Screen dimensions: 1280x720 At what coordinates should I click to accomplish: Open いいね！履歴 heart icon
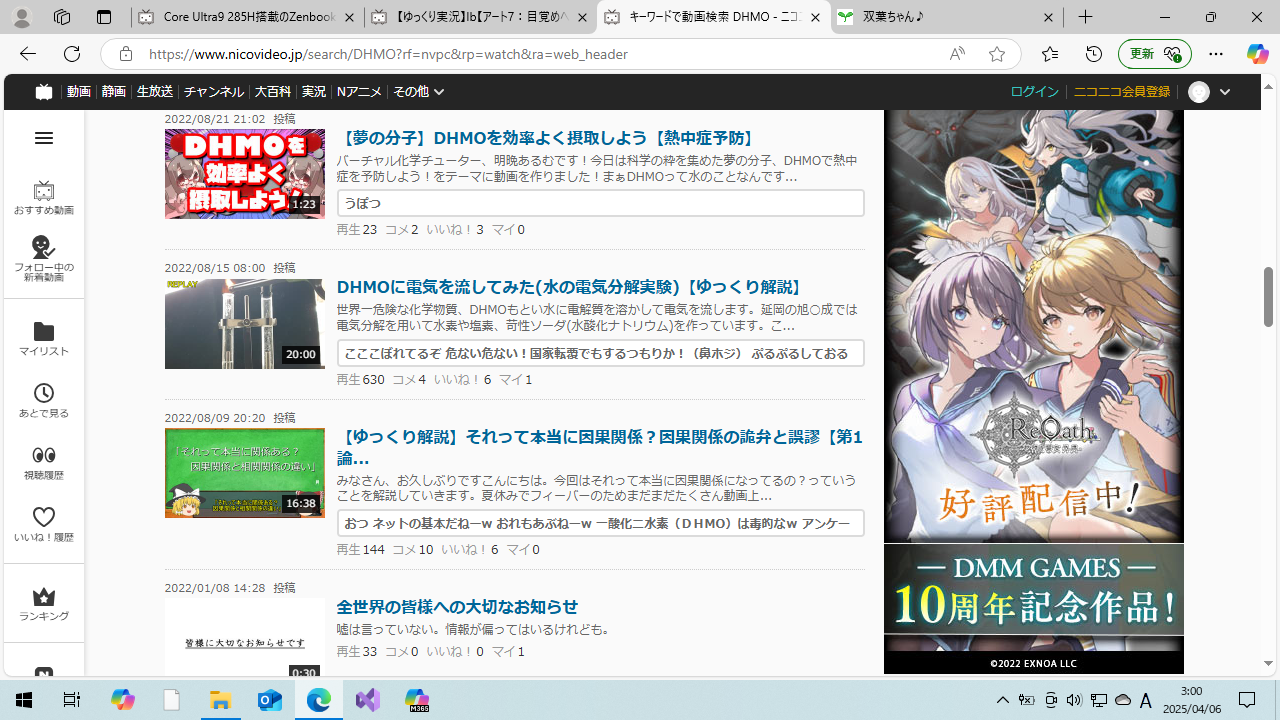pos(43,524)
